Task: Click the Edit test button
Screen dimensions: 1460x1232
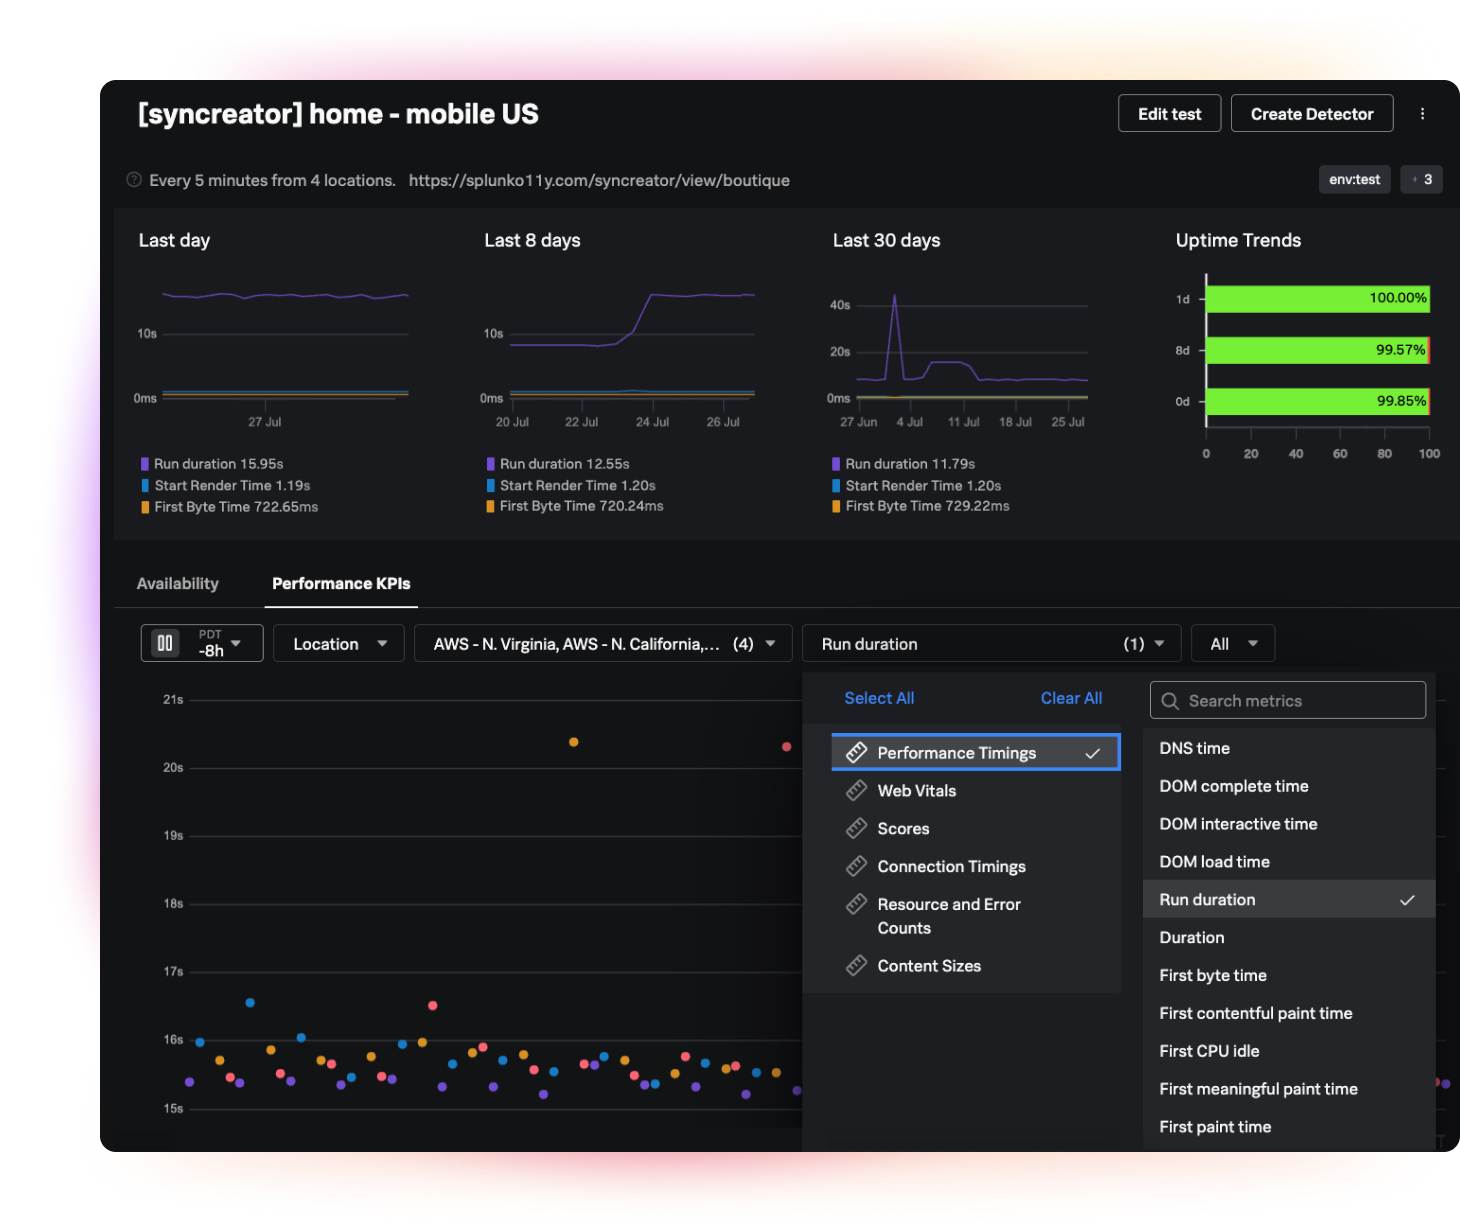Action: click(1169, 113)
